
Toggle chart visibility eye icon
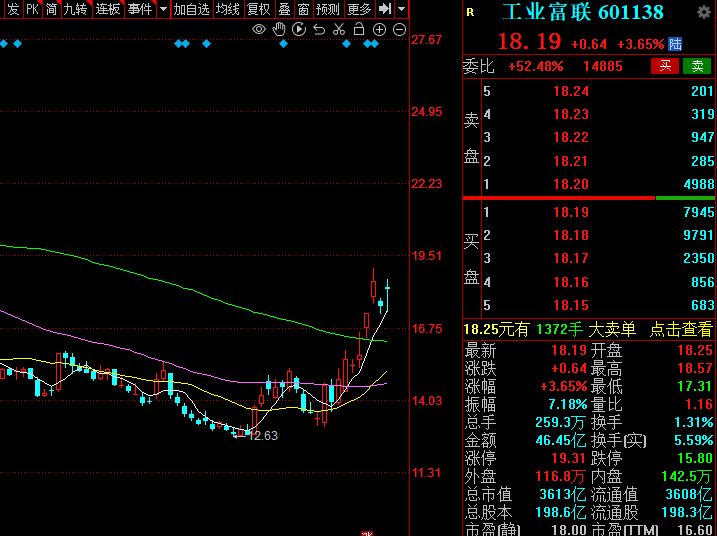click(259, 30)
